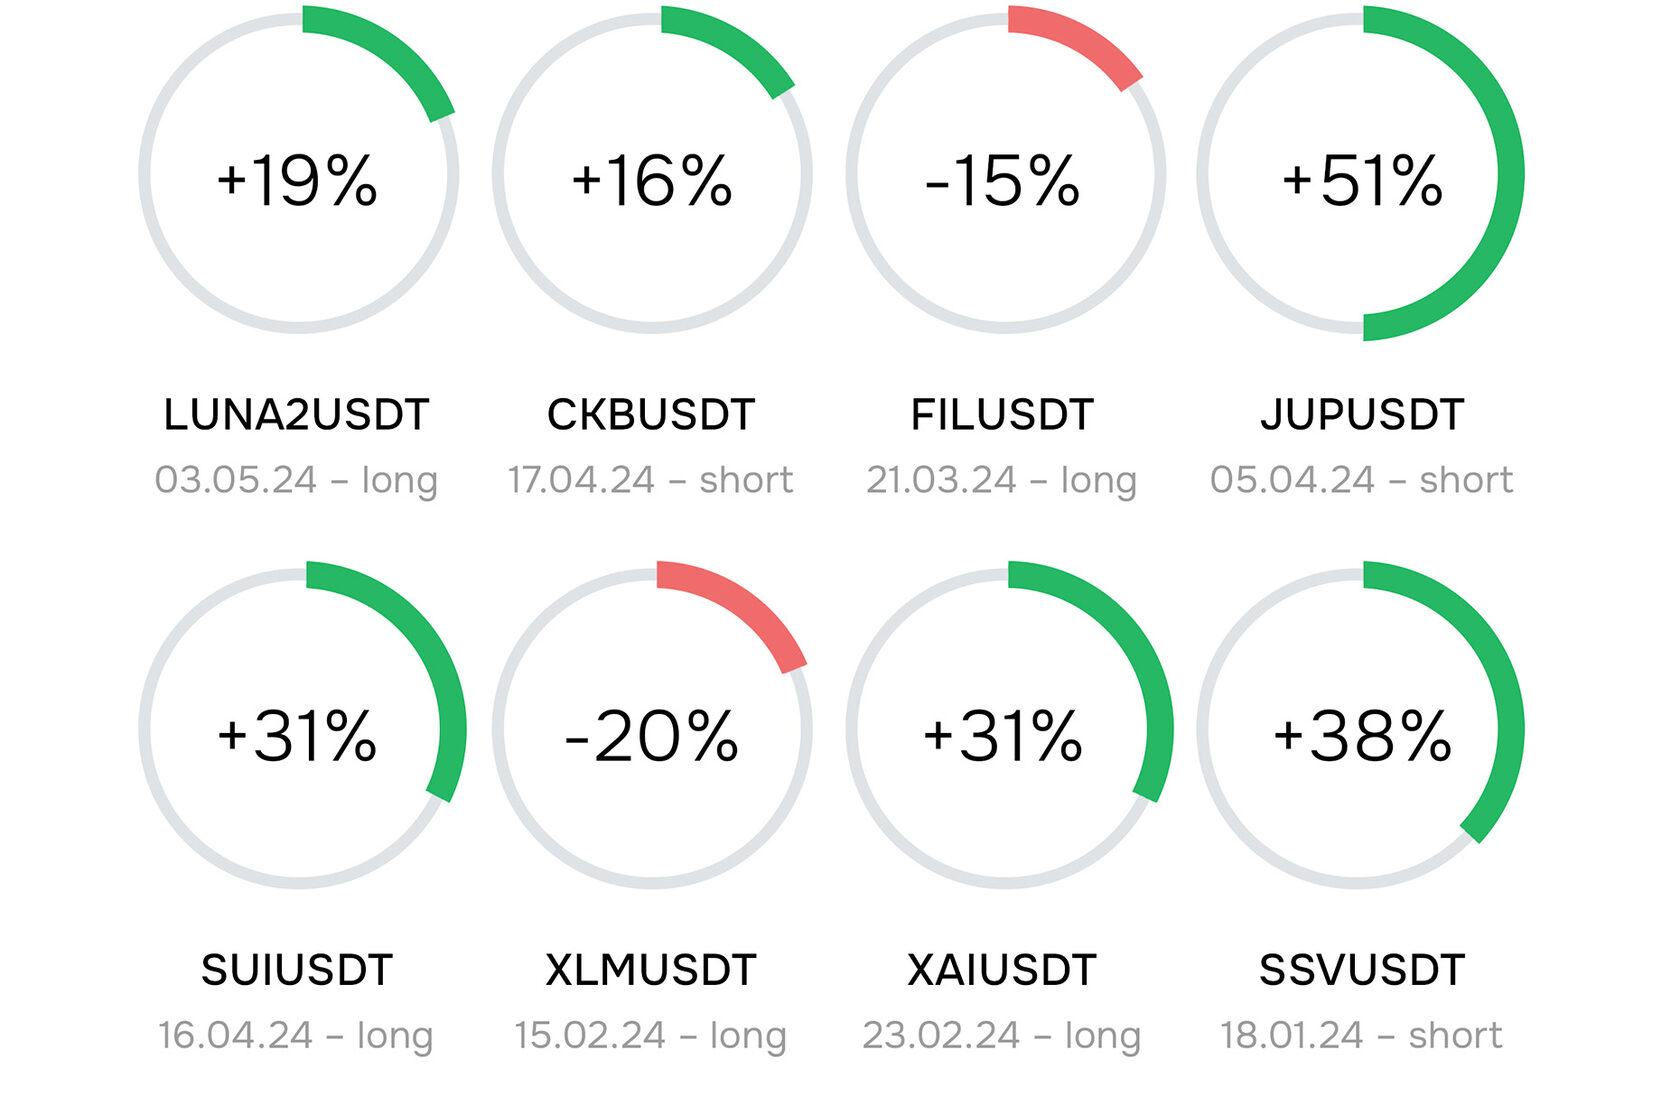
Task: Open the XLMUSDT -20% red ring
Action: pos(652,728)
